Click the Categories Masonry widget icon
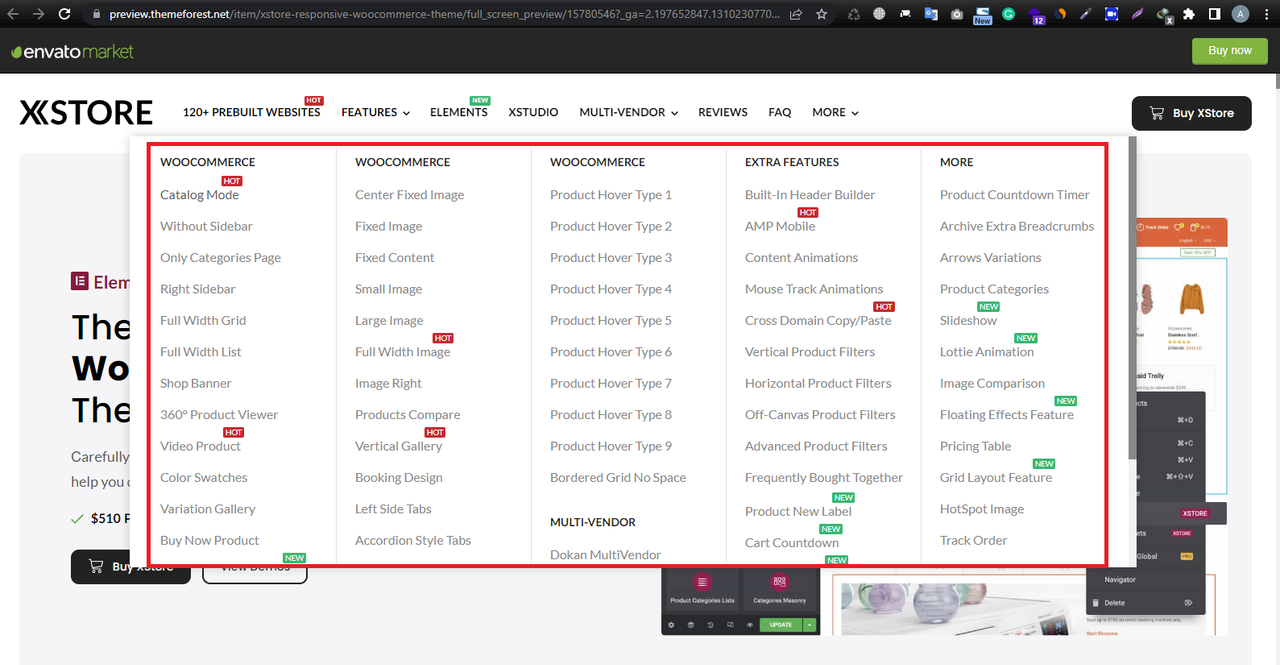The height and width of the screenshot is (665, 1280). [x=780, y=583]
